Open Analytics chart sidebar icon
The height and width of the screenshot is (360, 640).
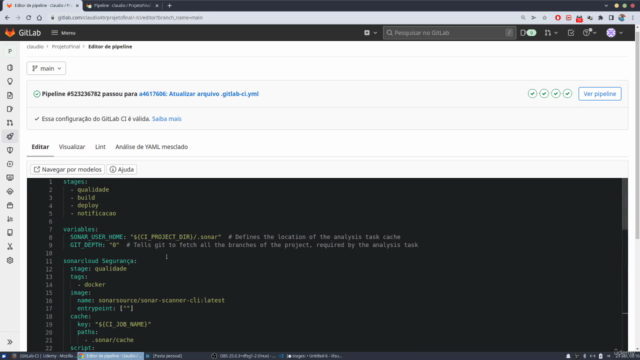point(10,219)
